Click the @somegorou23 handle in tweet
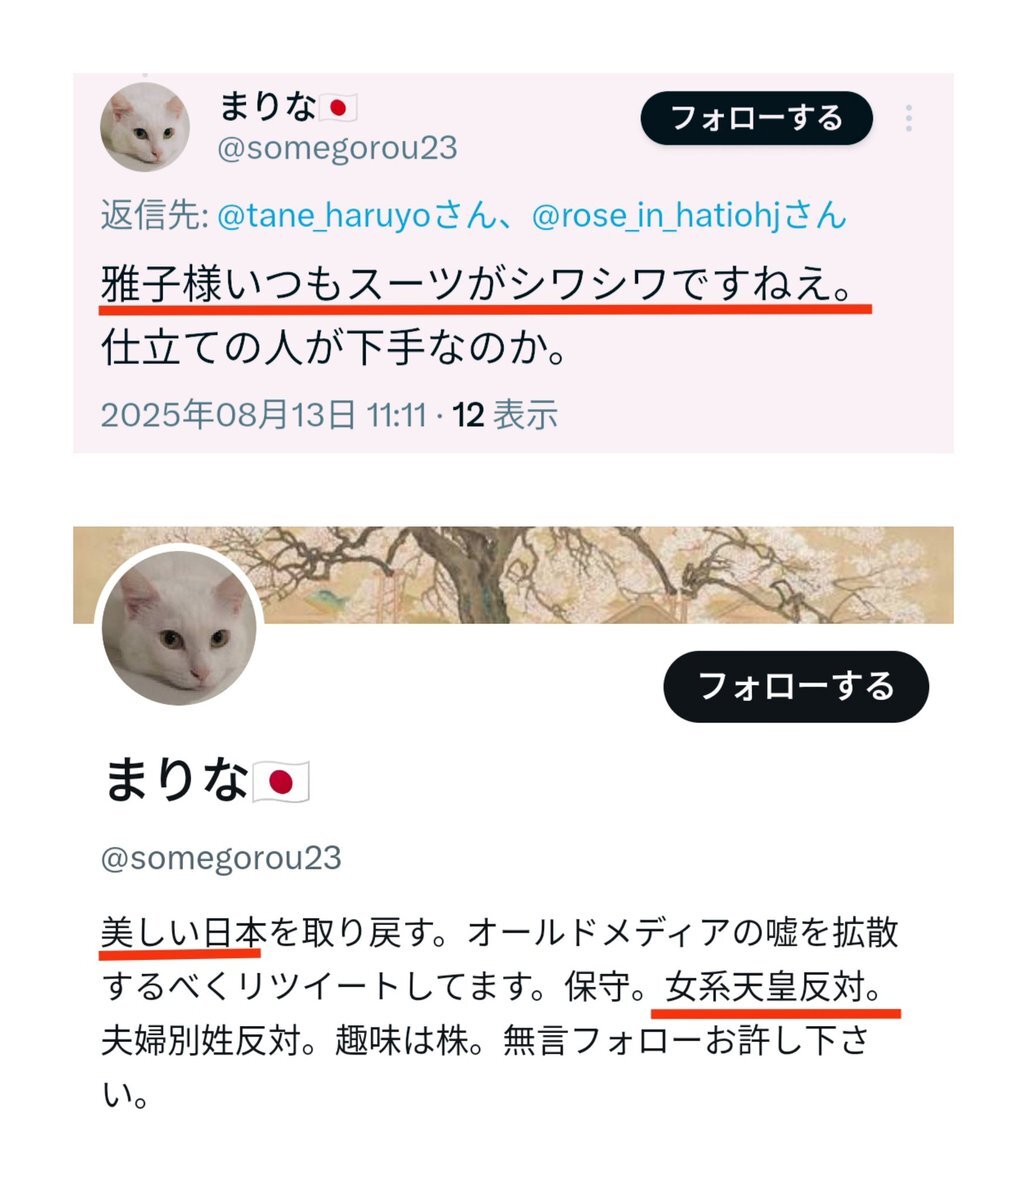Viewport: 1027px width, 1200px height. point(338,148)
